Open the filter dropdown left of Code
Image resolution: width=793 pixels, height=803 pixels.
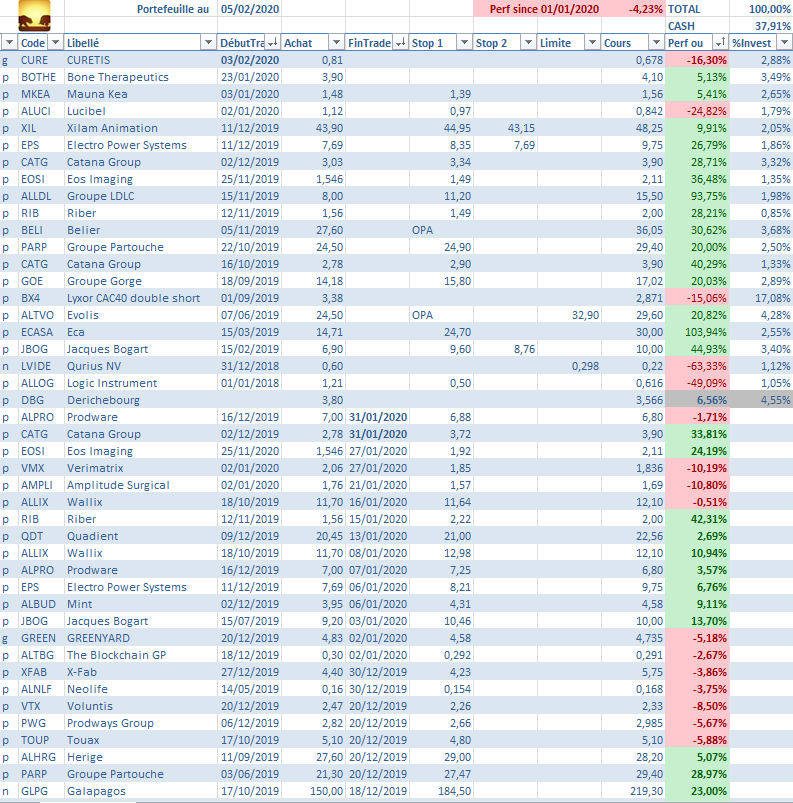pyautogui.click(x=9, y=43)
